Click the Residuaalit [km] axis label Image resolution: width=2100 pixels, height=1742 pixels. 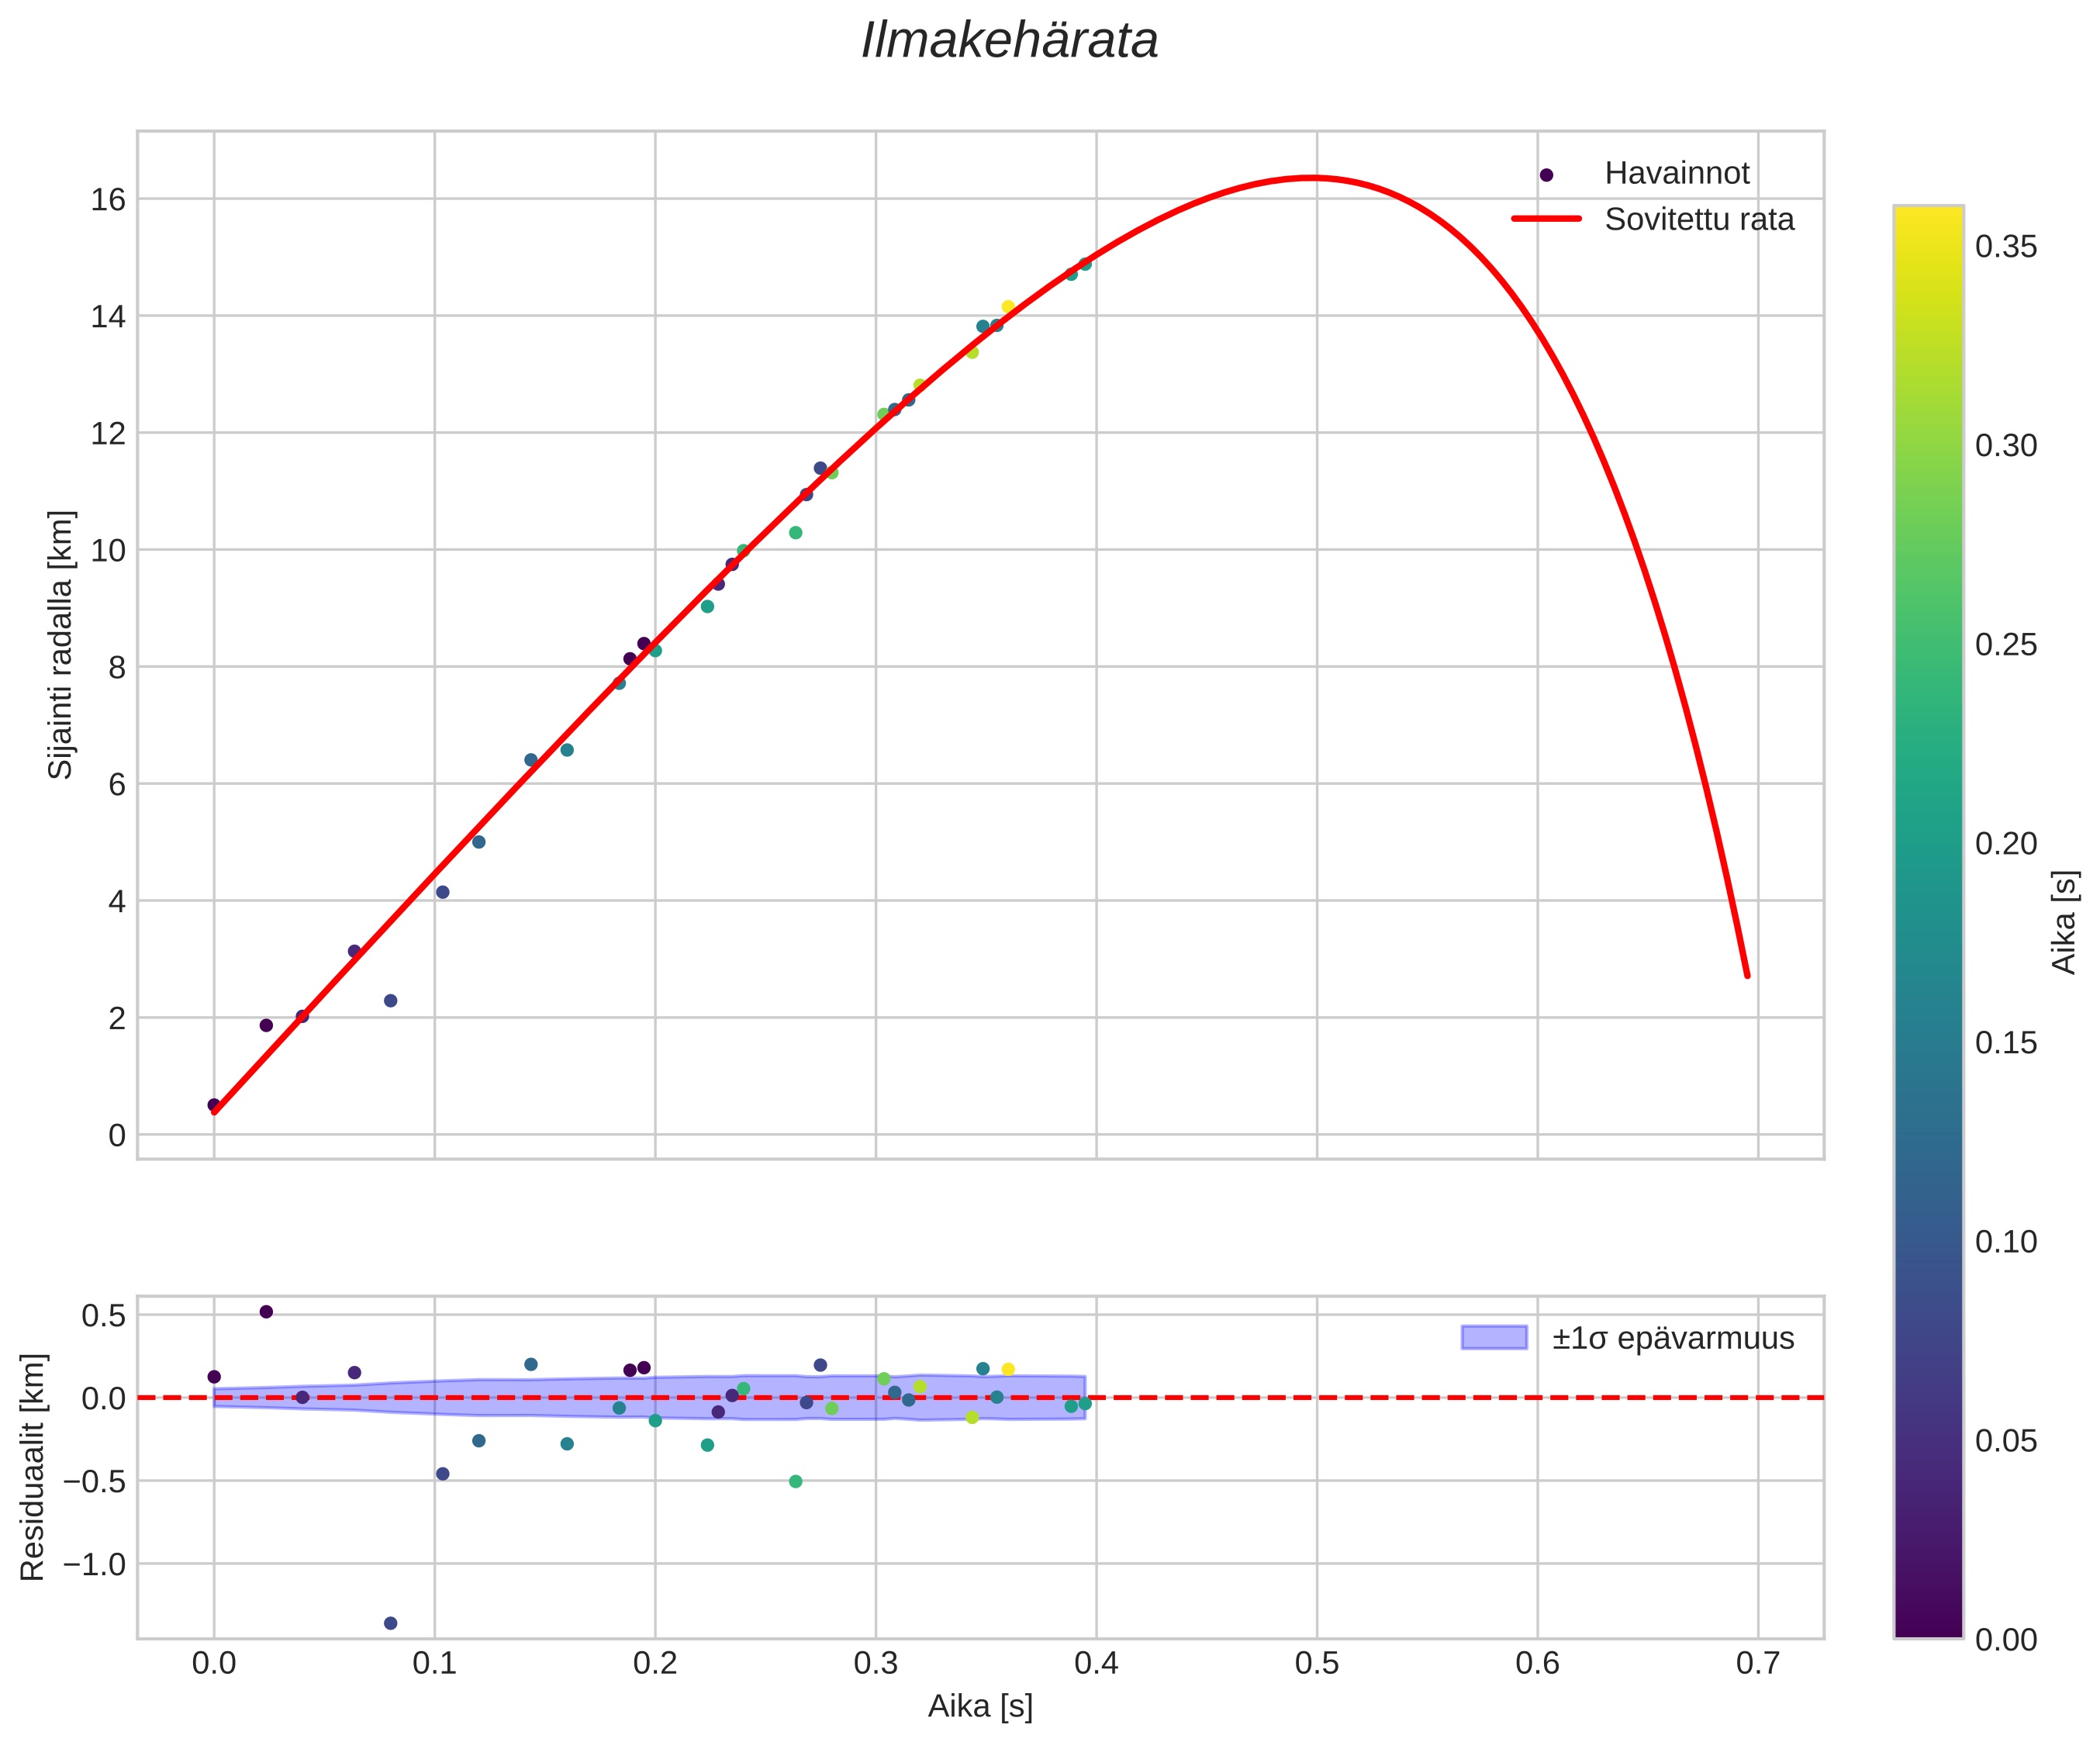[33, 1467]
